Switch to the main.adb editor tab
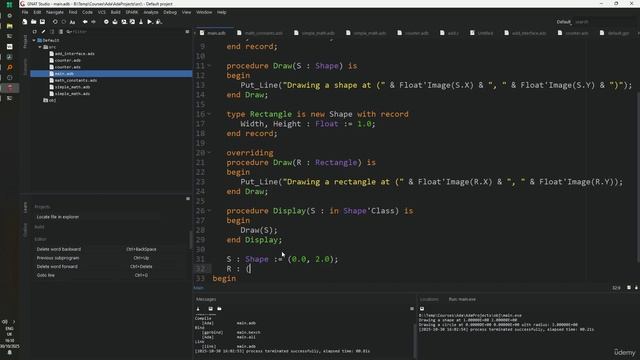Screen dimensions: 640x360 click(x=213, y=33)
